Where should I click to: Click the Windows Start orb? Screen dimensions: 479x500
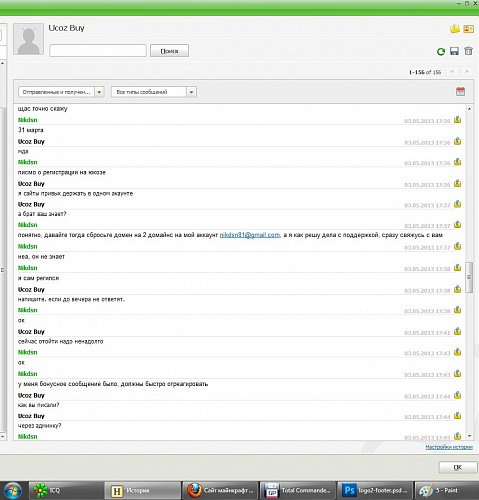click(x=12, y=490)
